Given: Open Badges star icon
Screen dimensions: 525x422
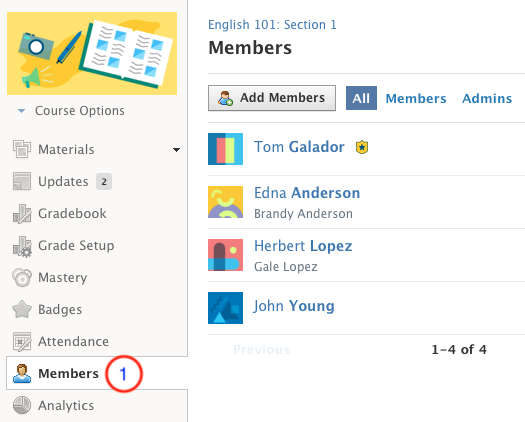Looking at the screenshot, I should (22, 309).
